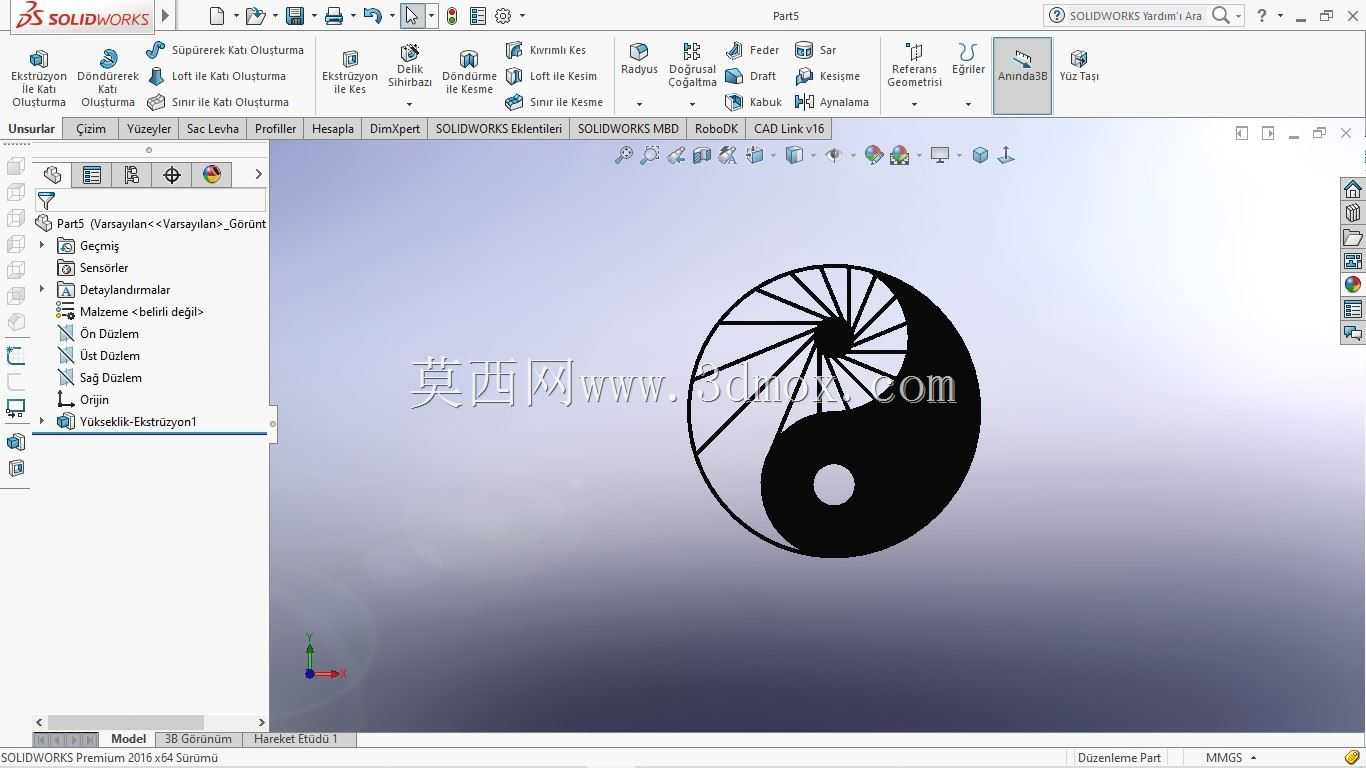Open Section View tool icon
The width and height of the screenshot is (1366, 768).
pyautogui.click(x=702, y=155)
